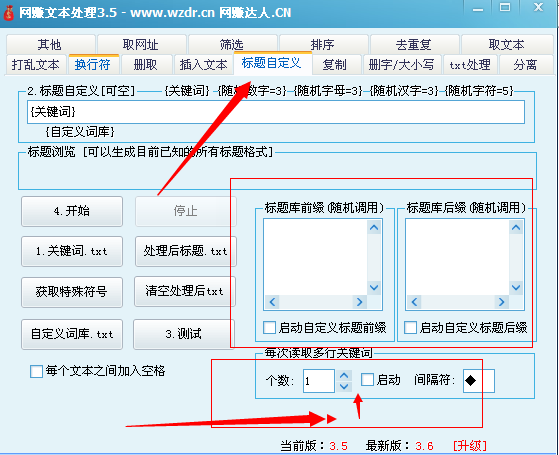This screenshot has width=559, height=455.
Task: Switch to the 删字/大小写 tab
Action: (x=402, y=65)
